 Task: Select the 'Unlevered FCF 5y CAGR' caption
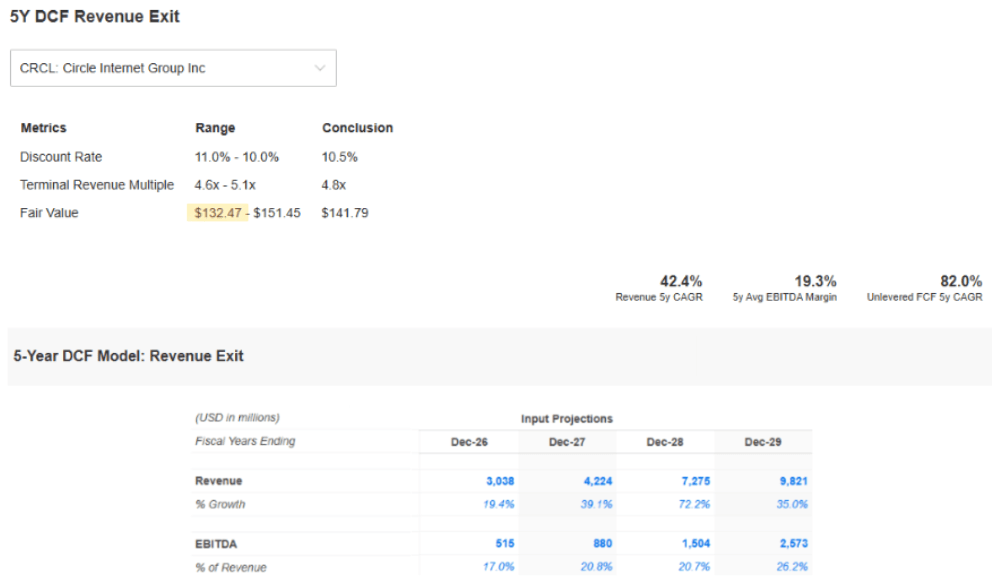click(x=925, y=297)
